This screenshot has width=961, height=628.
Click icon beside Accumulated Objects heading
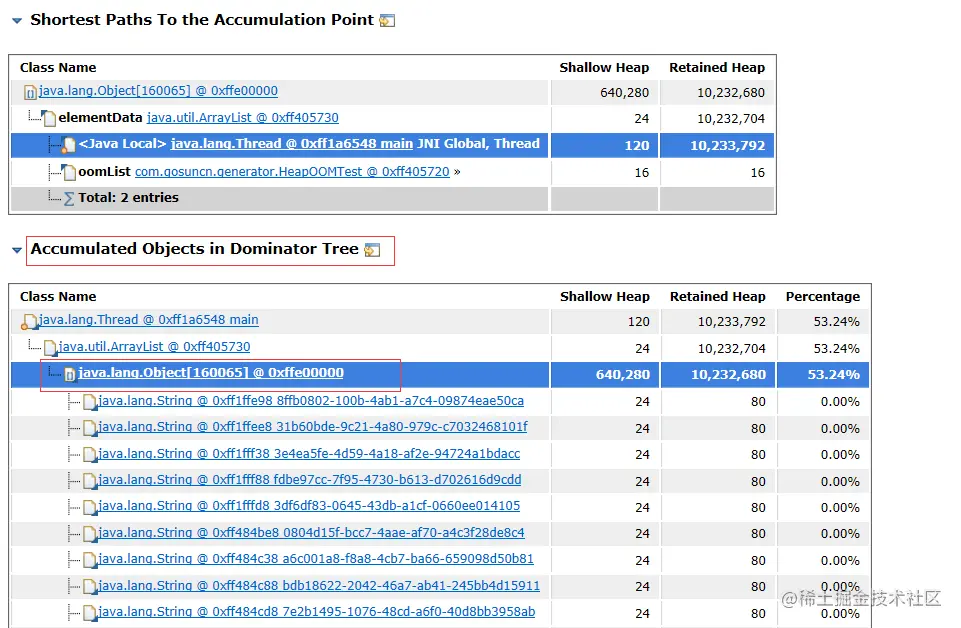[373, 249]
